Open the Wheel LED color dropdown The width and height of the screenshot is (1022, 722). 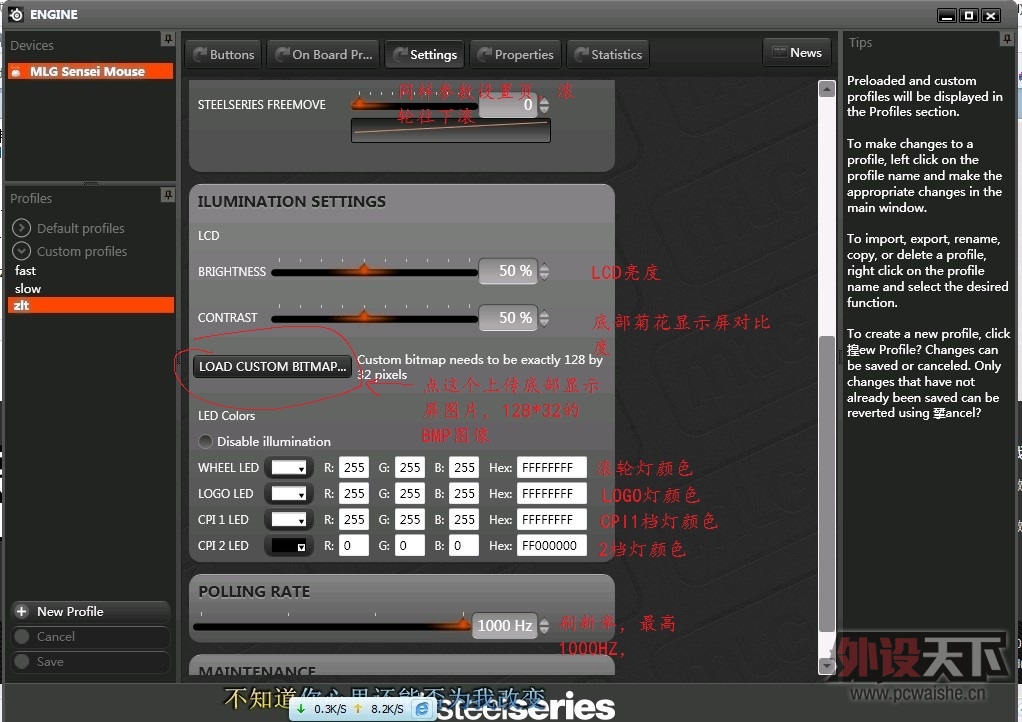(x=288, y=467)
